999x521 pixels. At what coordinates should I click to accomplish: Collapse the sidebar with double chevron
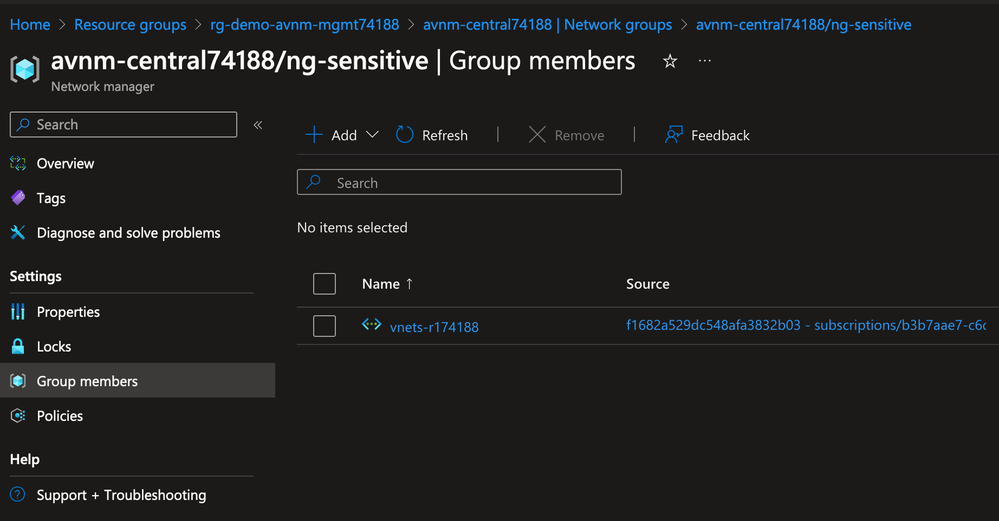[x=258, y=125]
